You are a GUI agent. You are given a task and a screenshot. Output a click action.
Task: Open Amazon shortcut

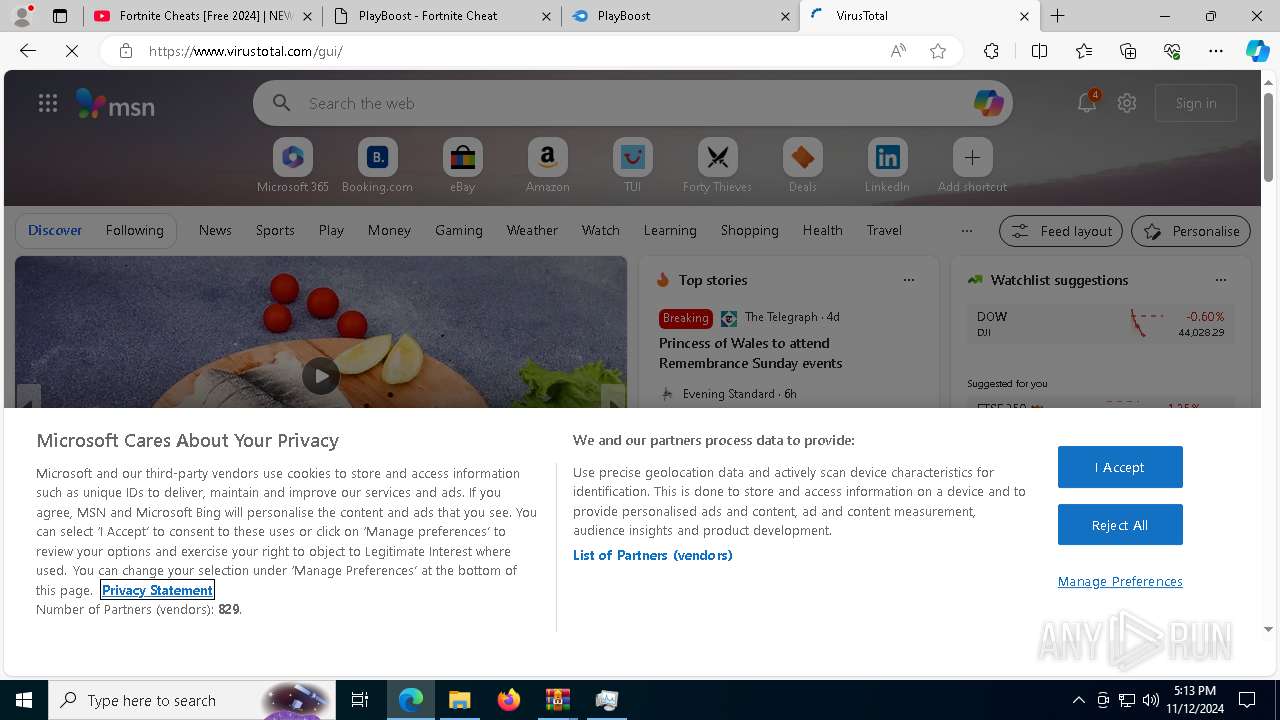[547, 165]
